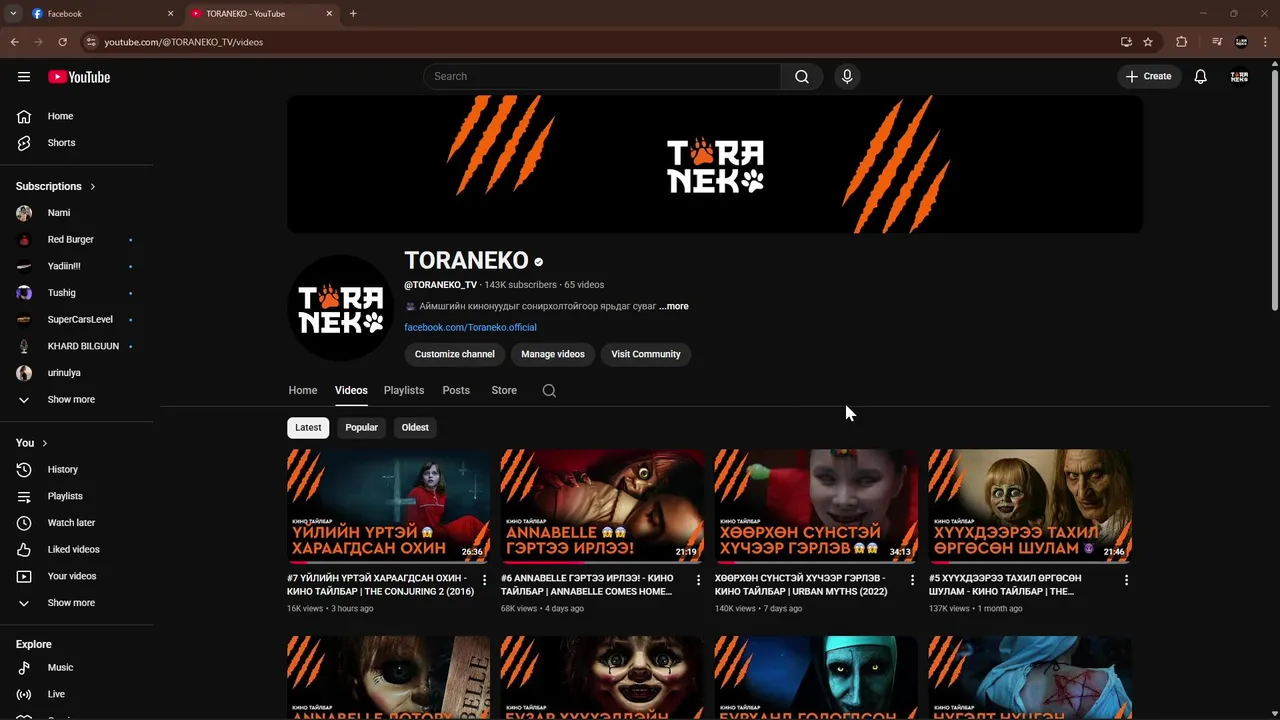The width and height of the screenshot is (1280, 720).
Task: Open options menu for #5 video
Action: tap(1126, 580)
